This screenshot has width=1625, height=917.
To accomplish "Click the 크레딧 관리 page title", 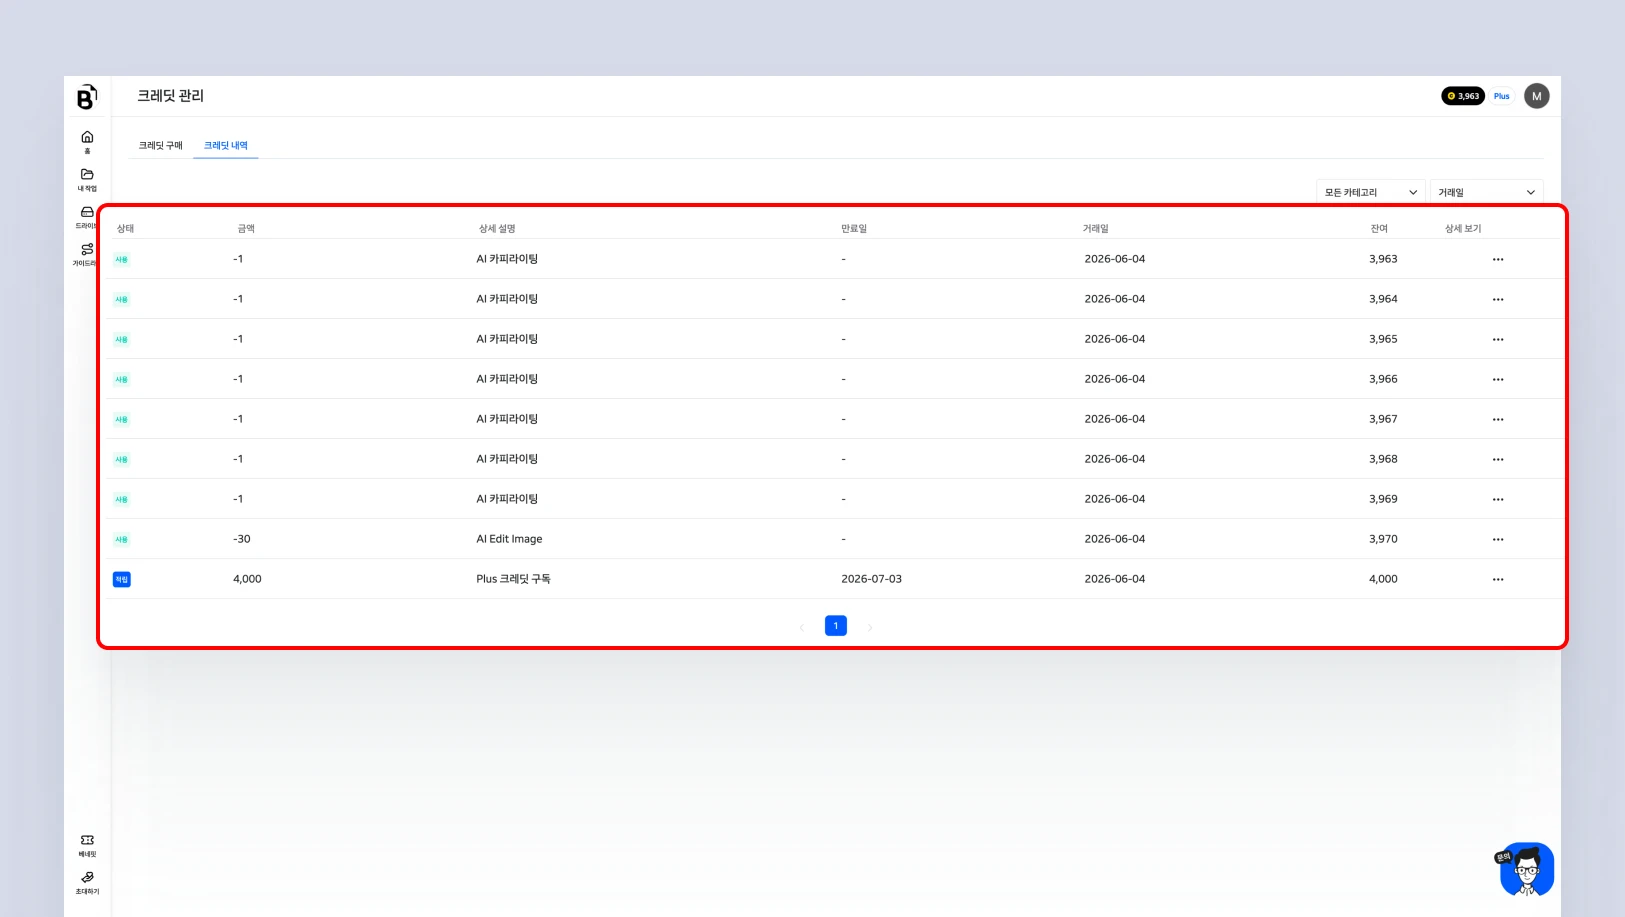I will pyautogui.click(x=171, y=96).
